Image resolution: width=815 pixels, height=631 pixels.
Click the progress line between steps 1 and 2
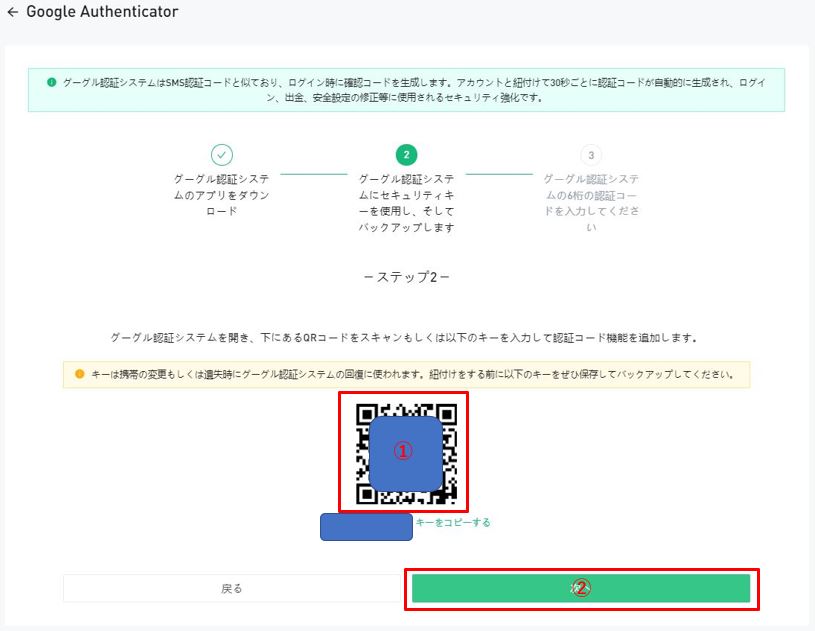(314, 174)
